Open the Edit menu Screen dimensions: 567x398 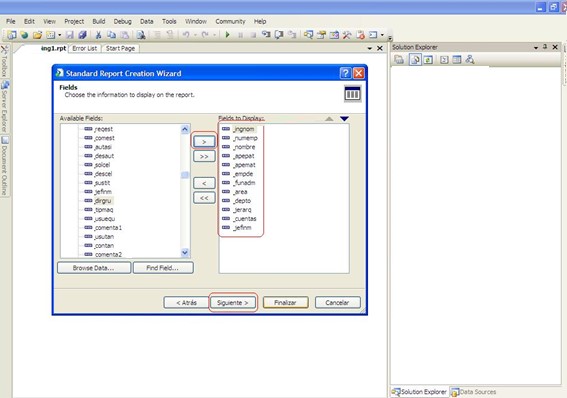29,21
